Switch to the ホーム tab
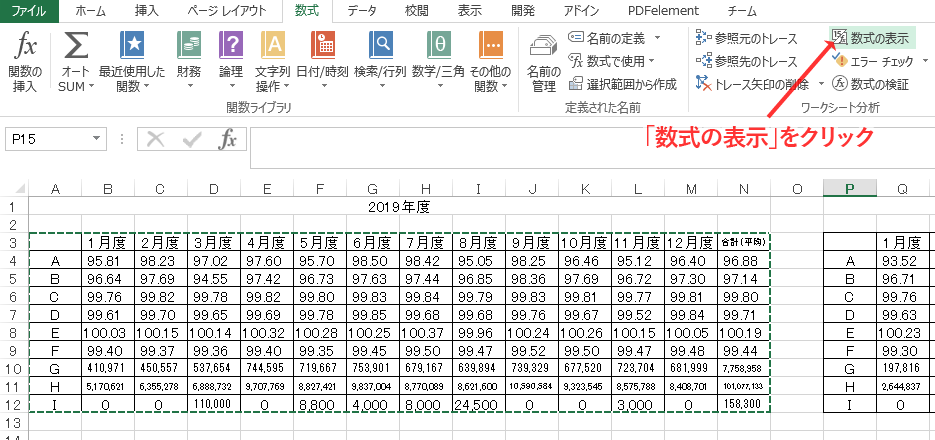The image size is (935, 440). [x=91, y=10]
